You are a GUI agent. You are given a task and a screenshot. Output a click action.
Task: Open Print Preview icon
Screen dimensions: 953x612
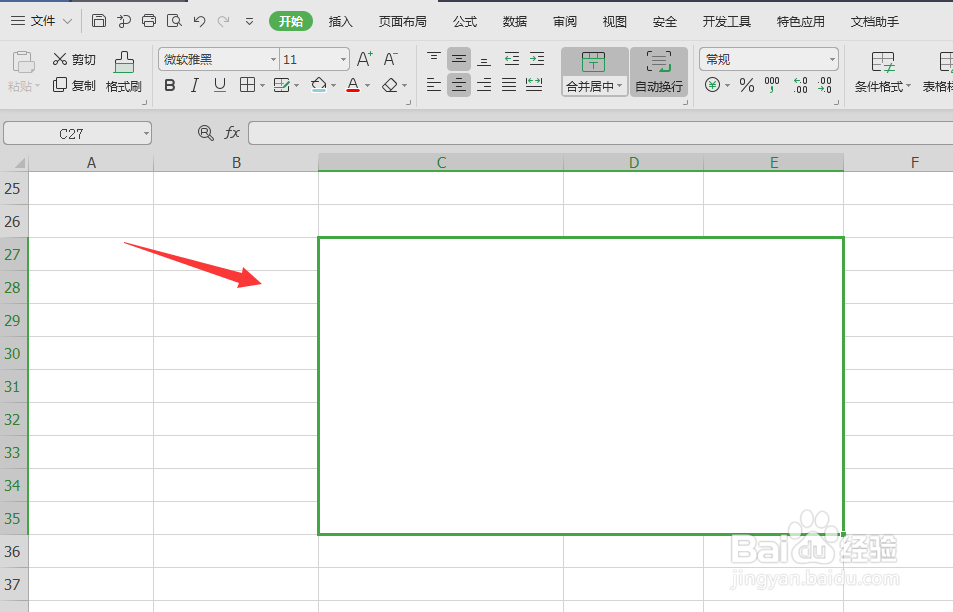[174, 21]
